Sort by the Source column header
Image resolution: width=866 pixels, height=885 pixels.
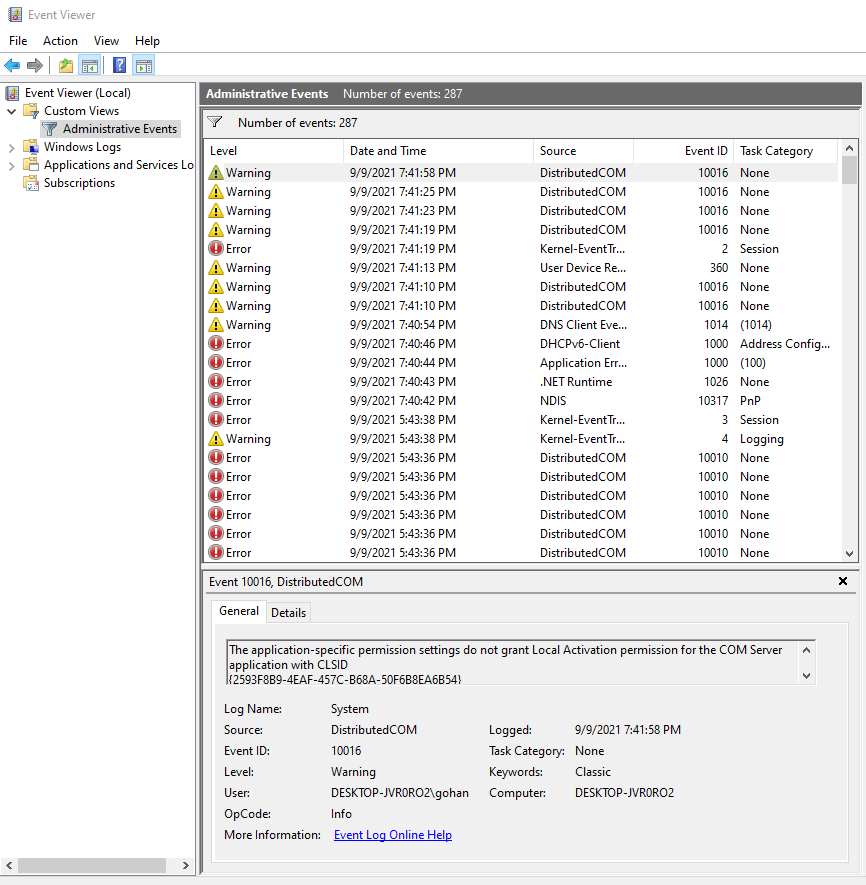point(583,151)
